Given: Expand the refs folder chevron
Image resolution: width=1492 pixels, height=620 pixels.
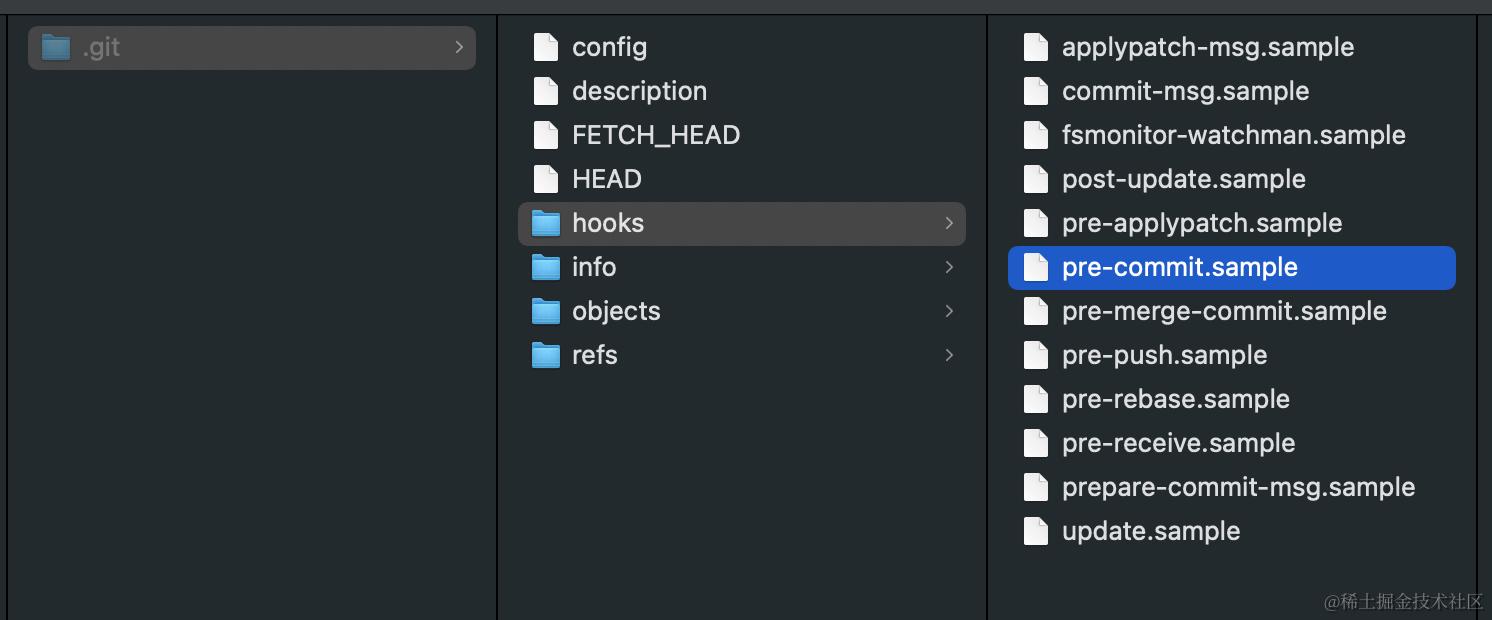Looking at the screenshot, I should coord(949,355).
